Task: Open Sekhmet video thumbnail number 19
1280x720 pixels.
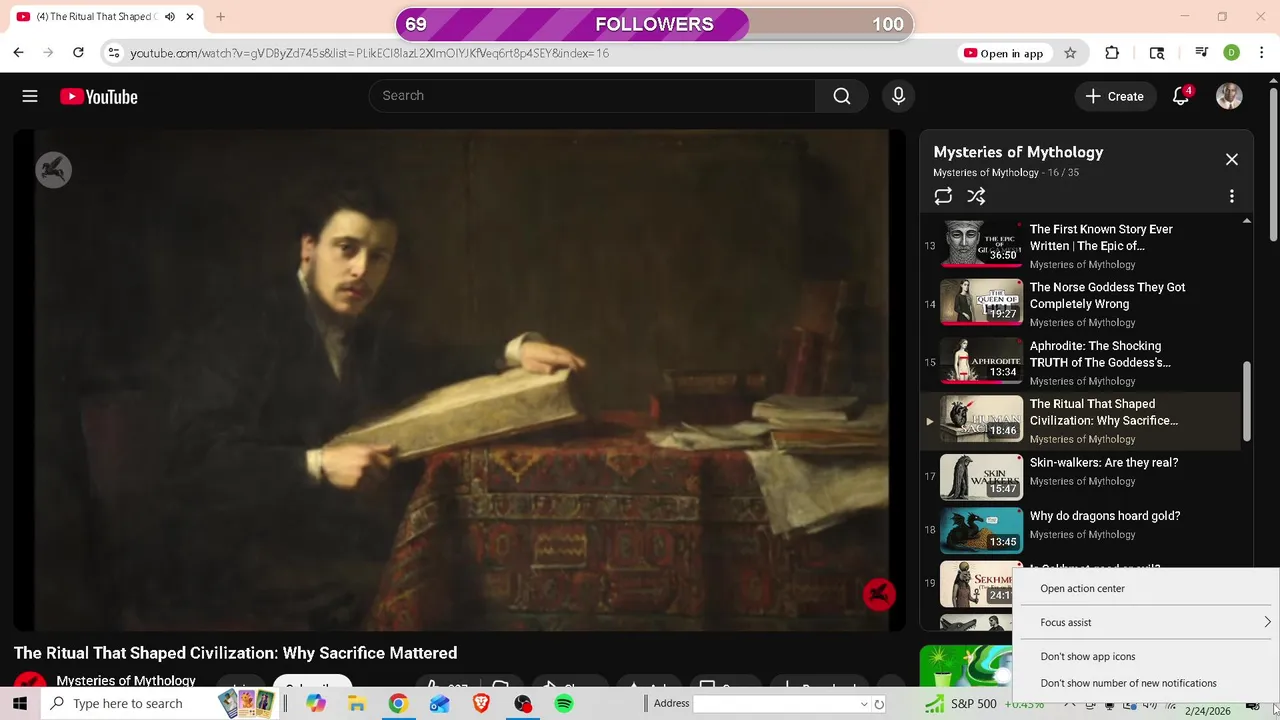Action: 976,585
